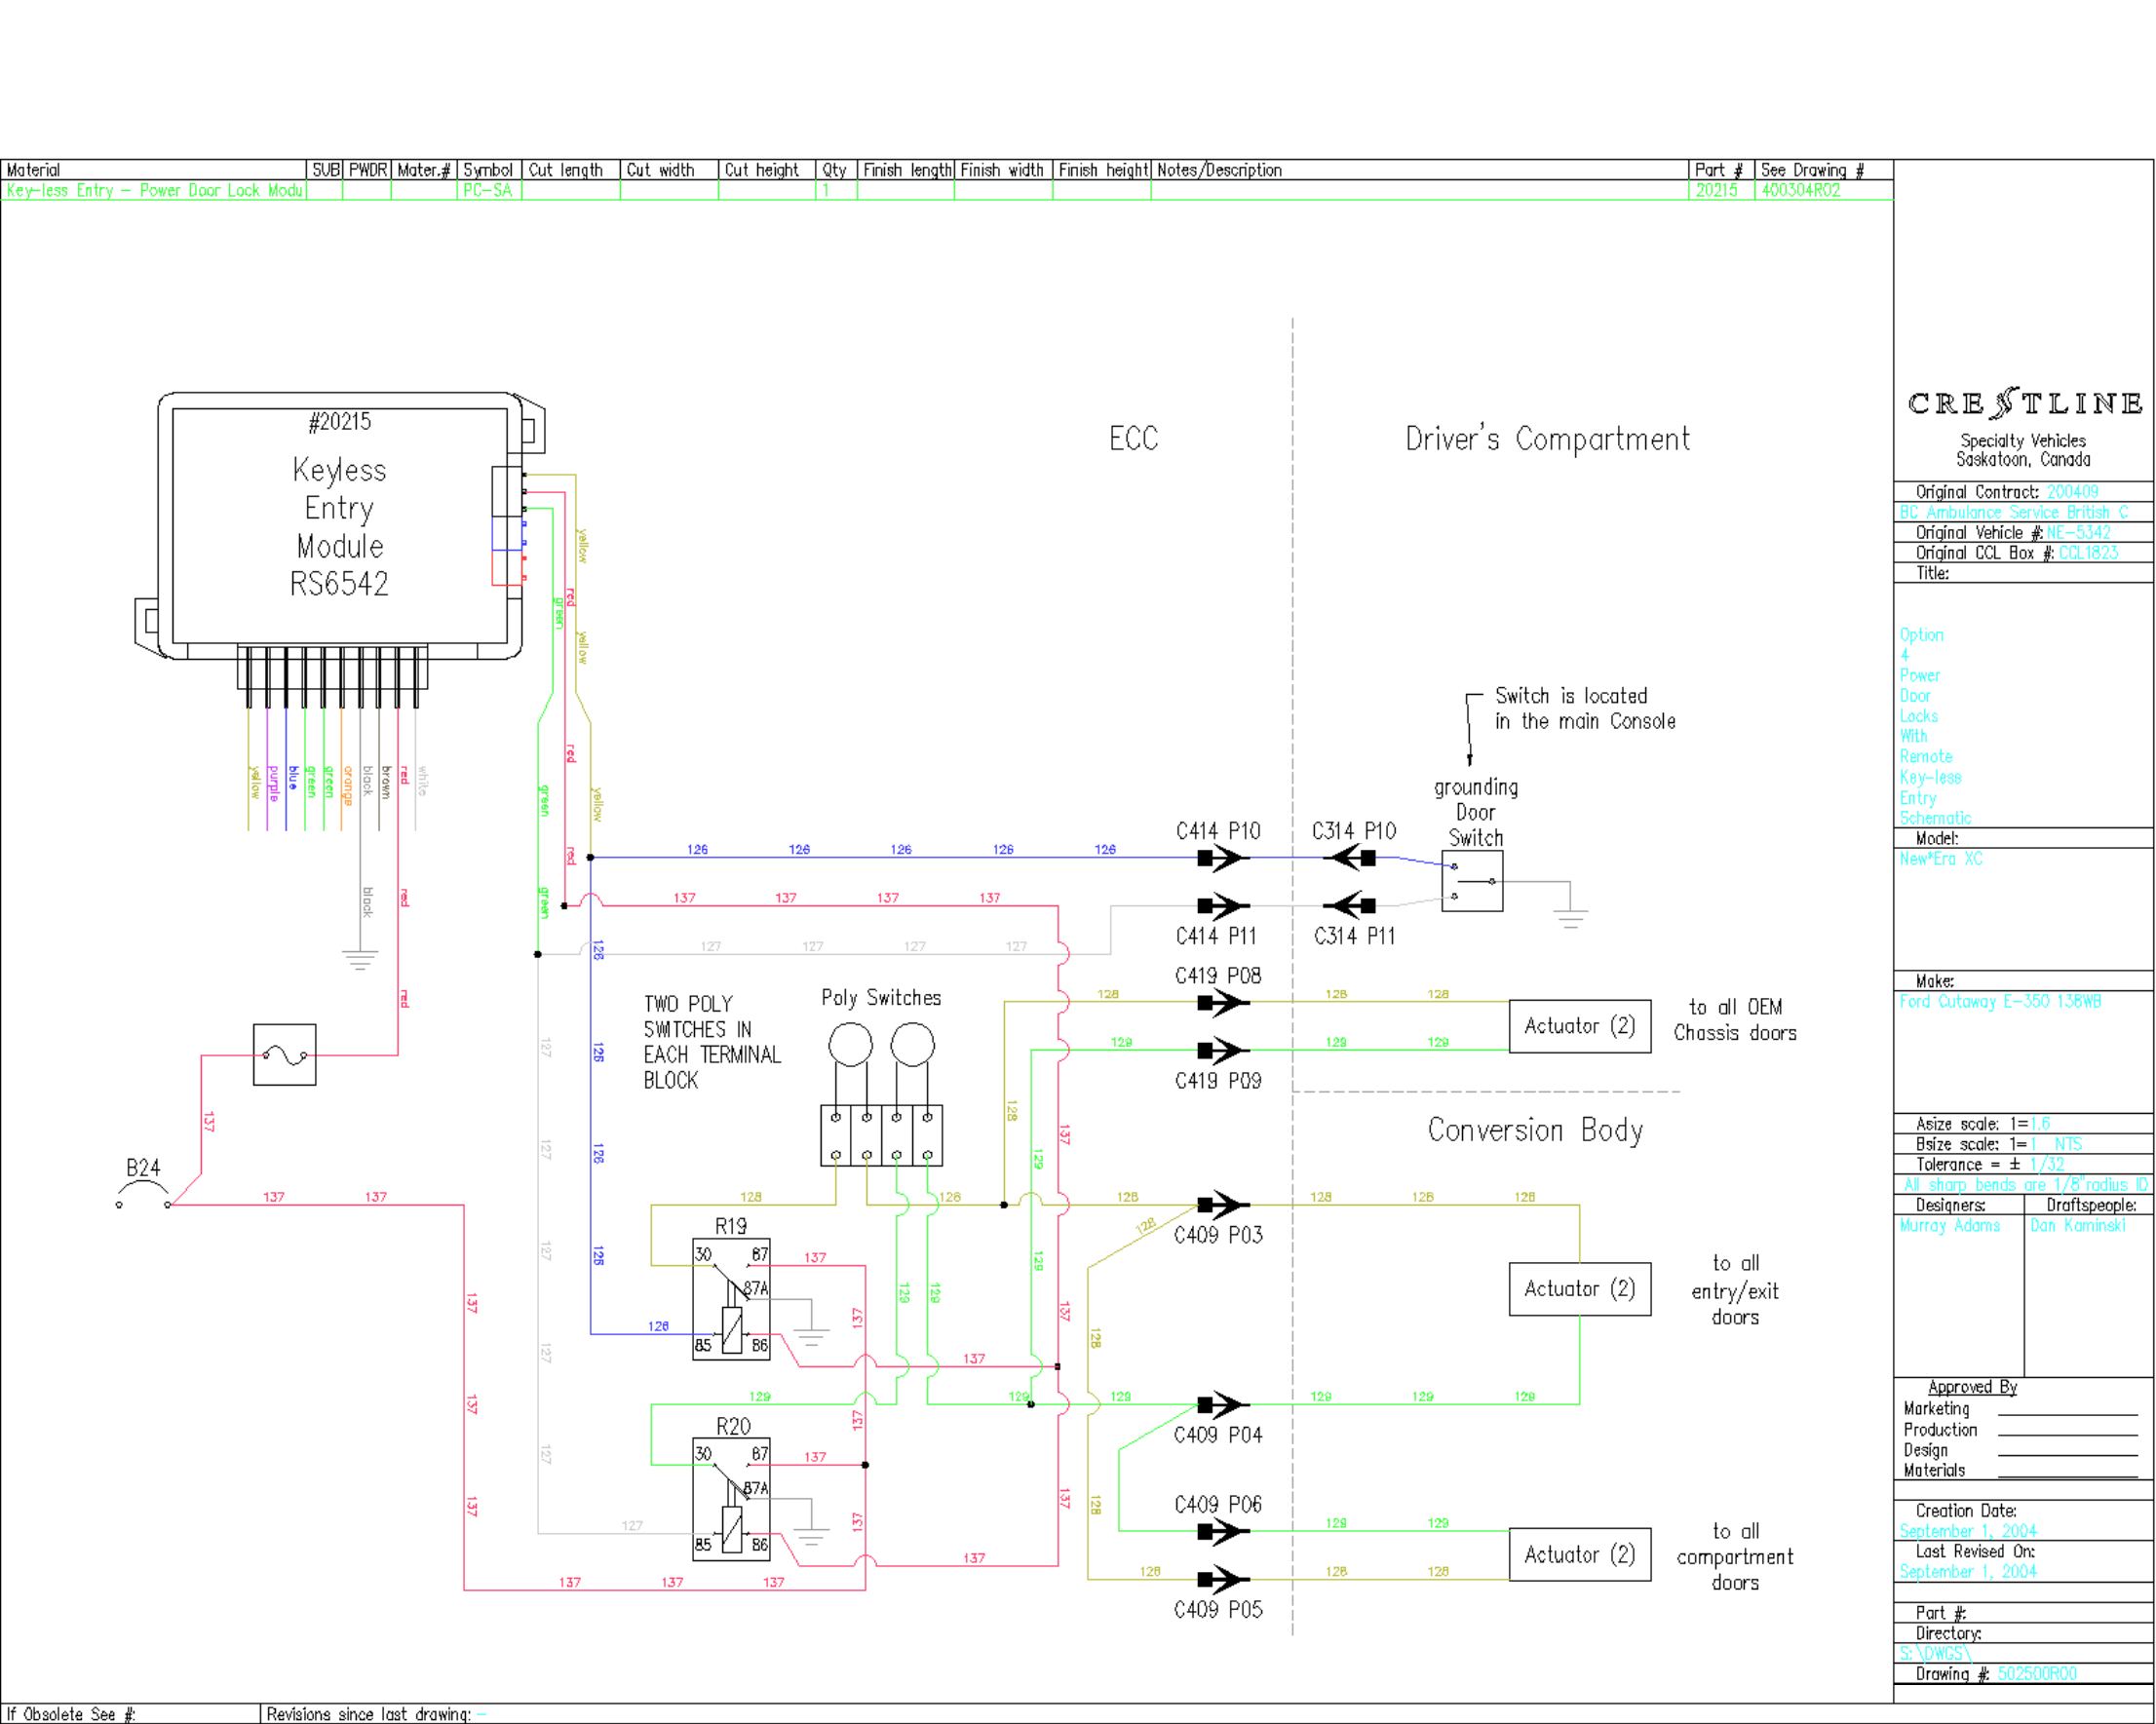Viewport: 2156px width, 1724px height.
Task: Click the C409 P04 connector arrow
Action: [x=1223, y=1405]
